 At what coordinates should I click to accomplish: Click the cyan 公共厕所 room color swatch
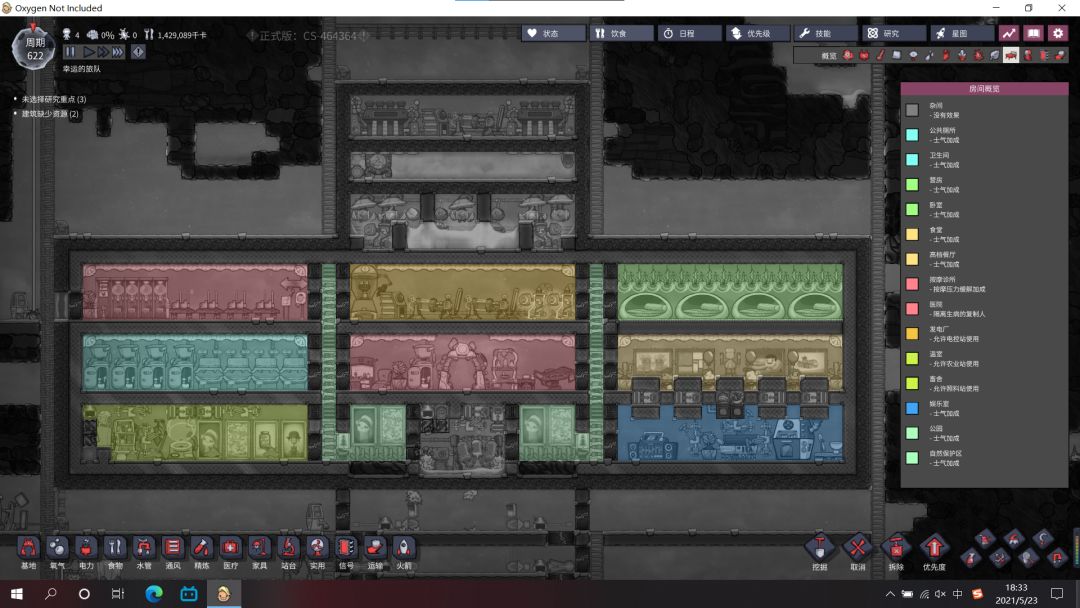tap(912, 135)
